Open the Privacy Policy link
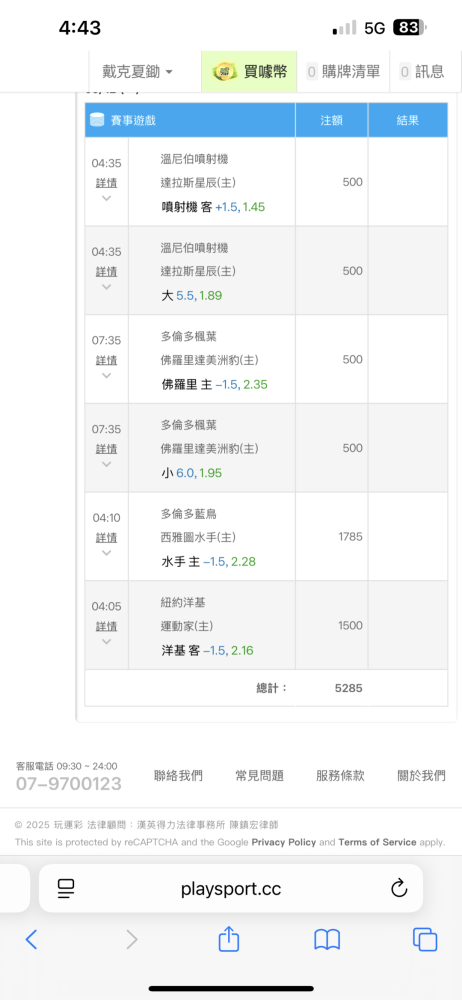Screen dimensions: 462x1000 (x=284, y=842)
